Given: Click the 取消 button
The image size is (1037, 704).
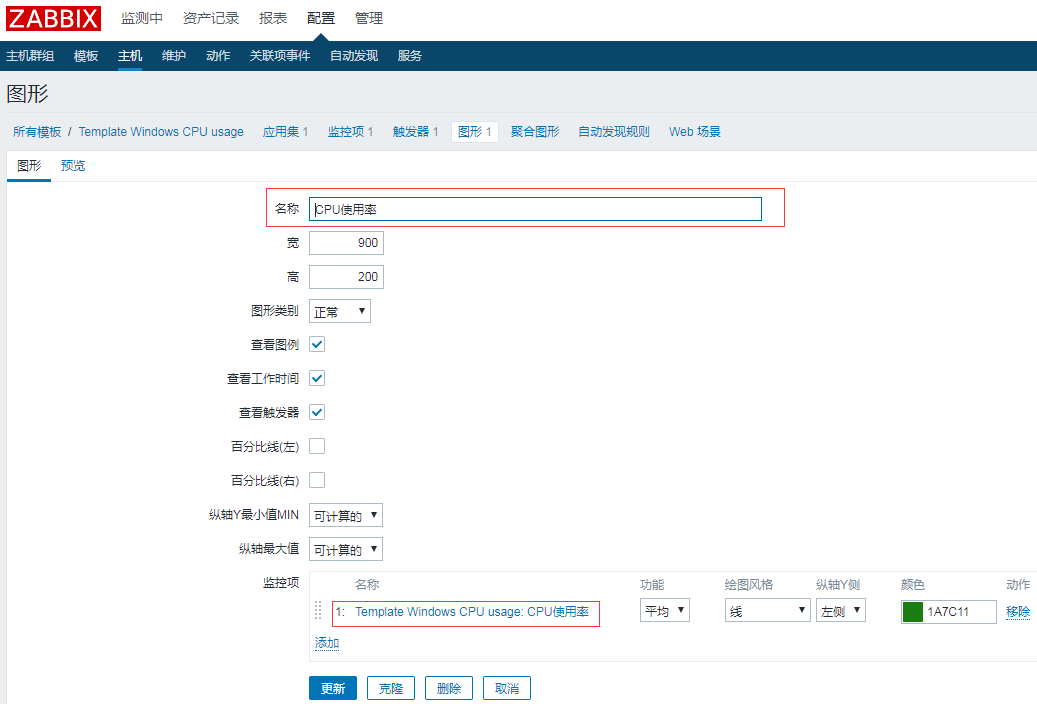Looking at the screenshot, I should pyautogui.click(x=507, y=688).
